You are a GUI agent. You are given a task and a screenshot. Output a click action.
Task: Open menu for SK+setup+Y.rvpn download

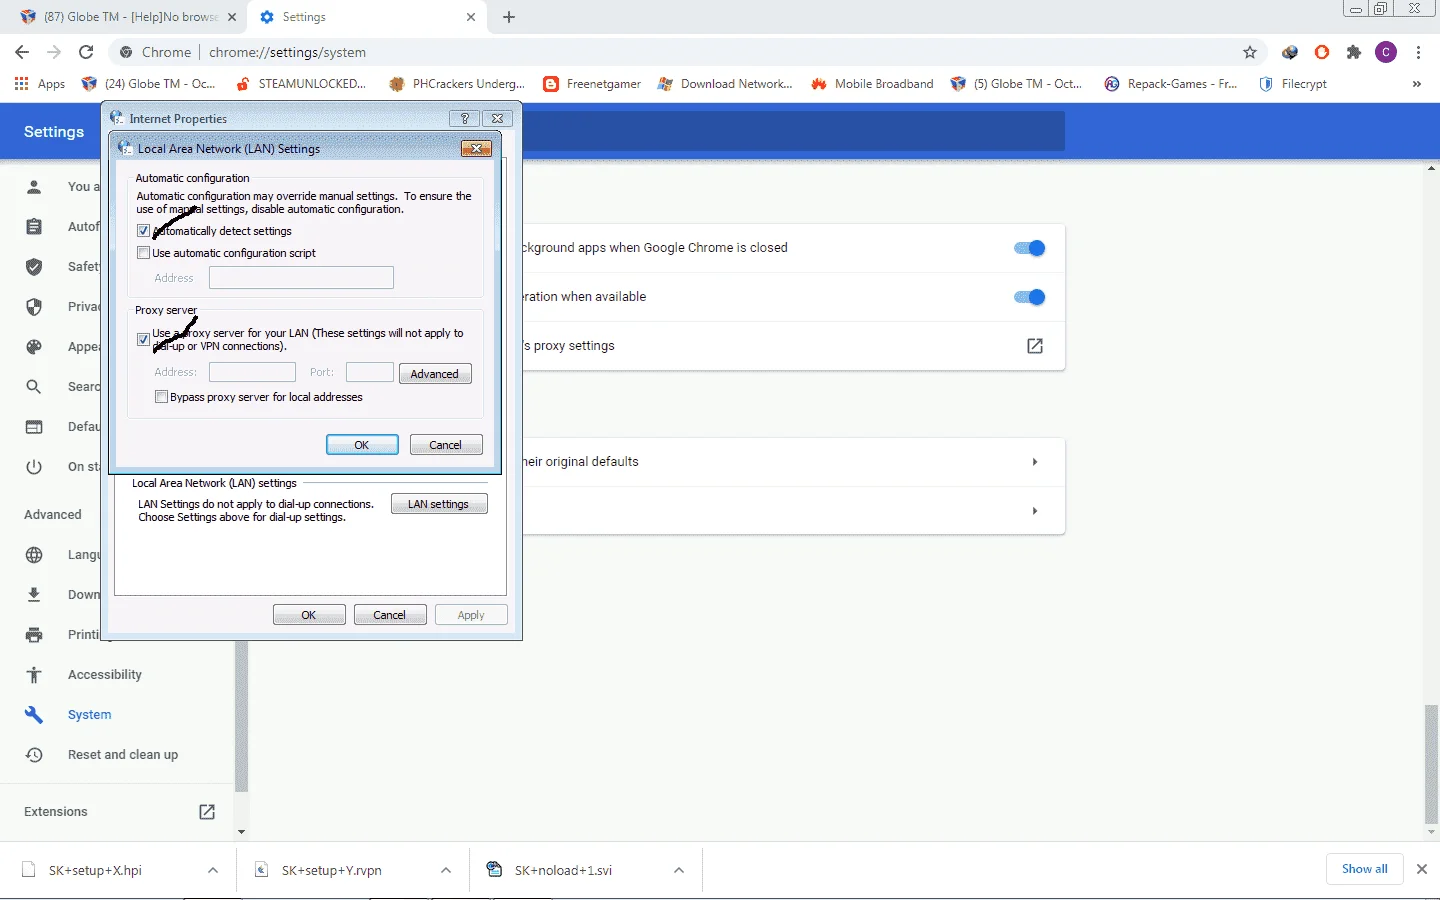tap(446, 871)
